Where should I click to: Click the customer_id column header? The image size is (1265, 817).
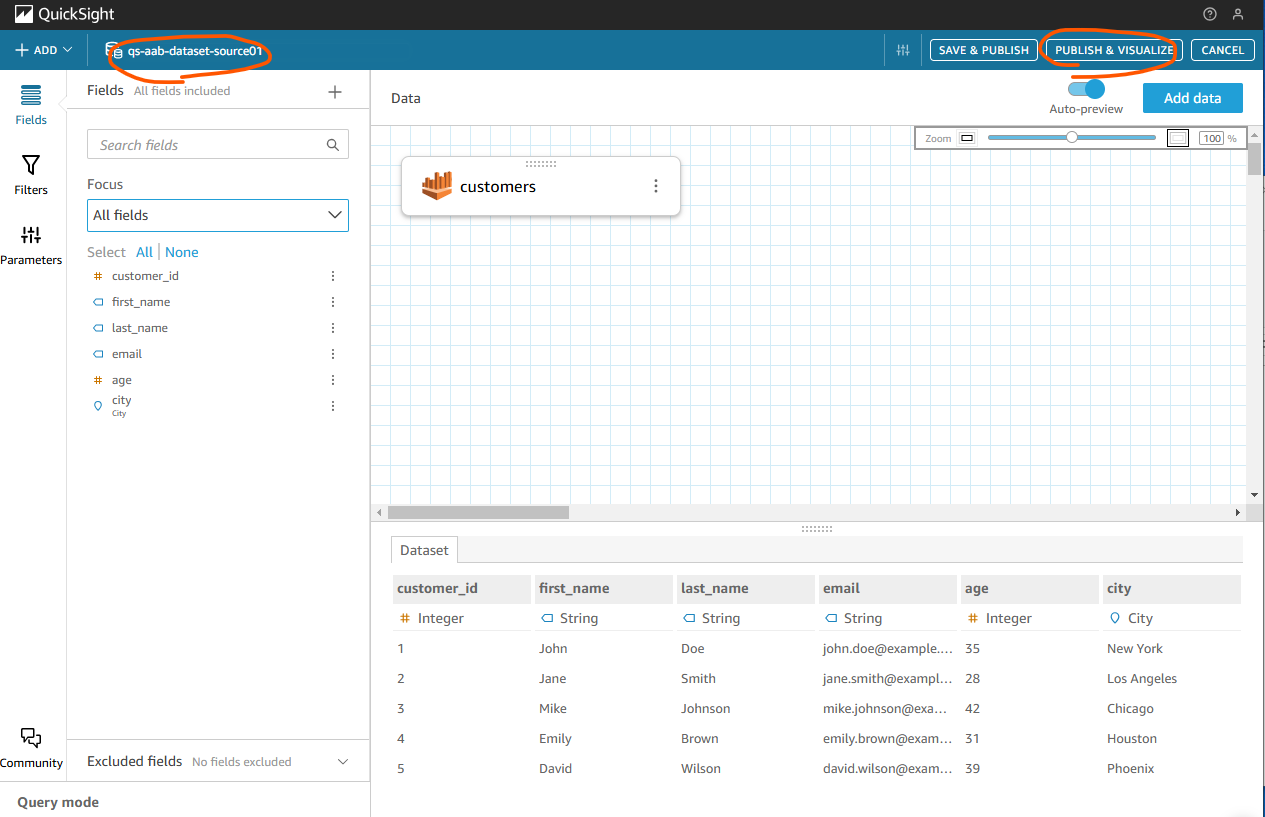click(x=462, y=588)
